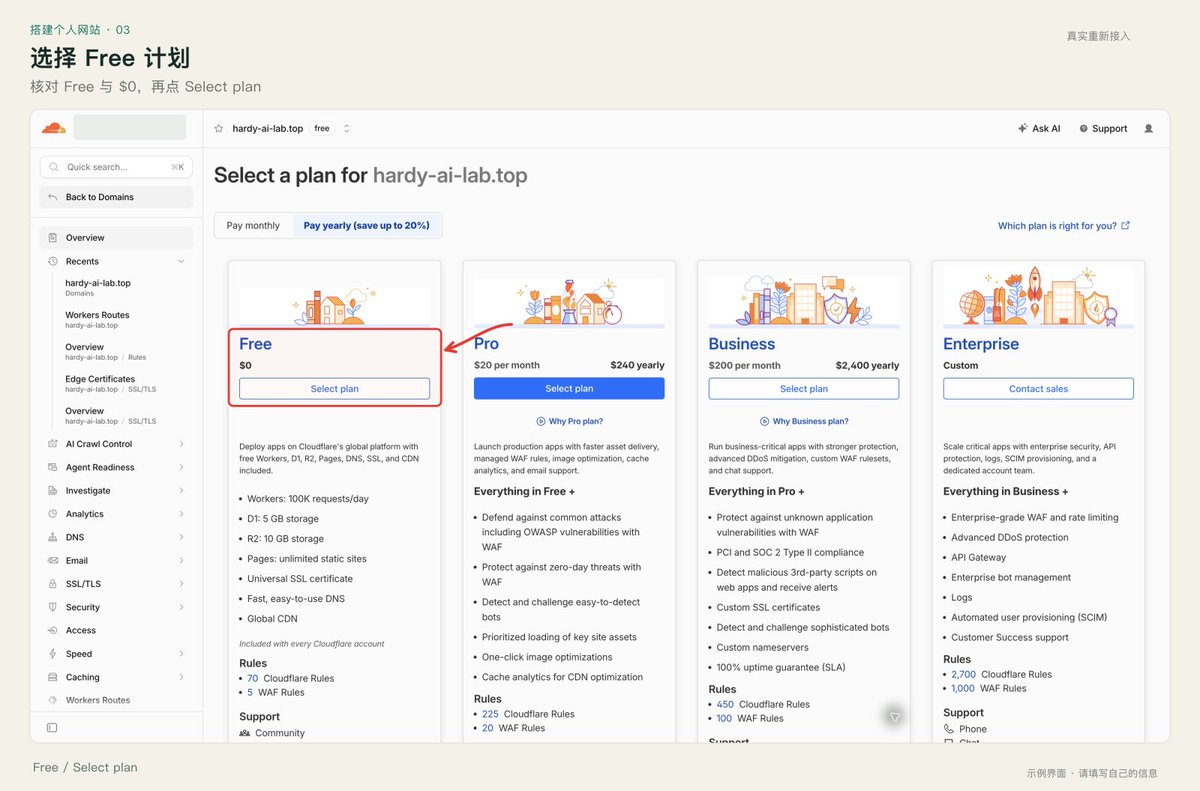The width and height of the screenshot is (1200, 791).
Task: Star the hardy-ai-lab.top domain
Action: pos(219,129)
